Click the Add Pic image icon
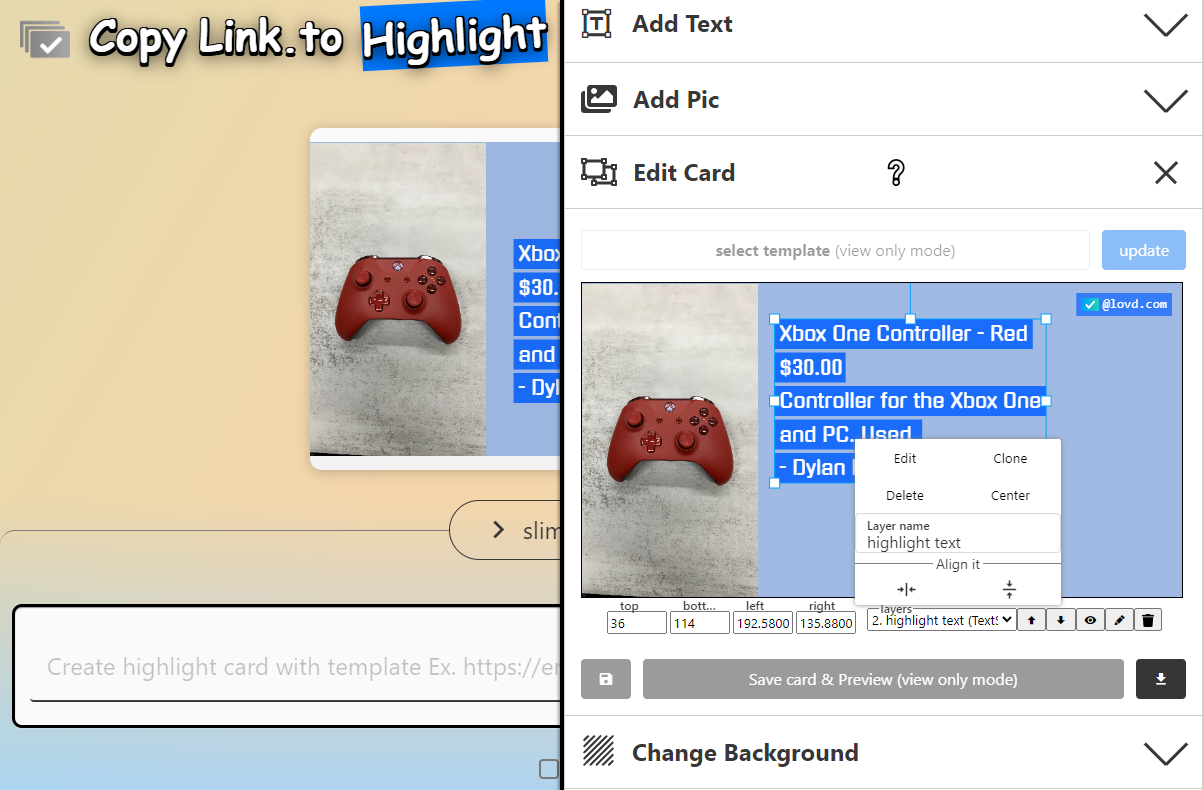Viewport: 1203px width, 790px height. tap(599, 99)
